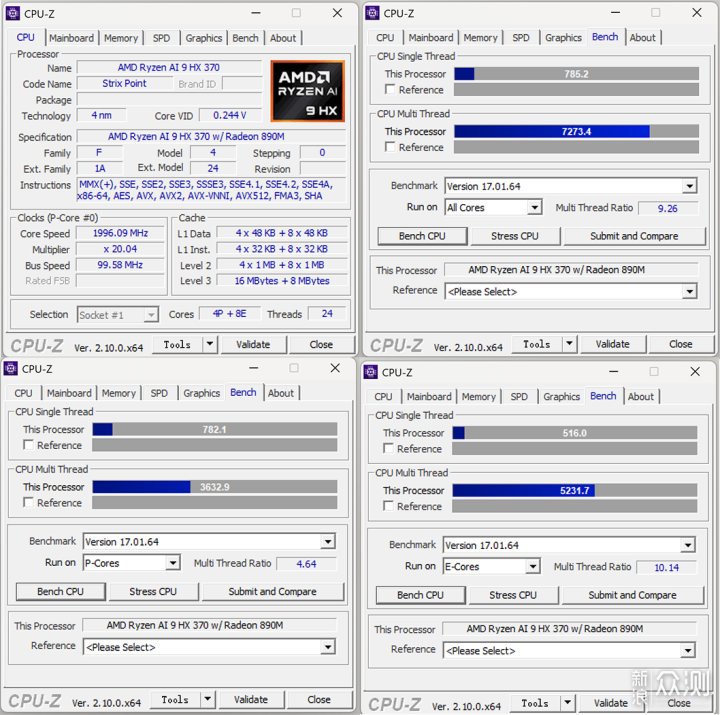Open Tools dropdown arrow in top-right window

pyautogui.click(x=569, y=343)
